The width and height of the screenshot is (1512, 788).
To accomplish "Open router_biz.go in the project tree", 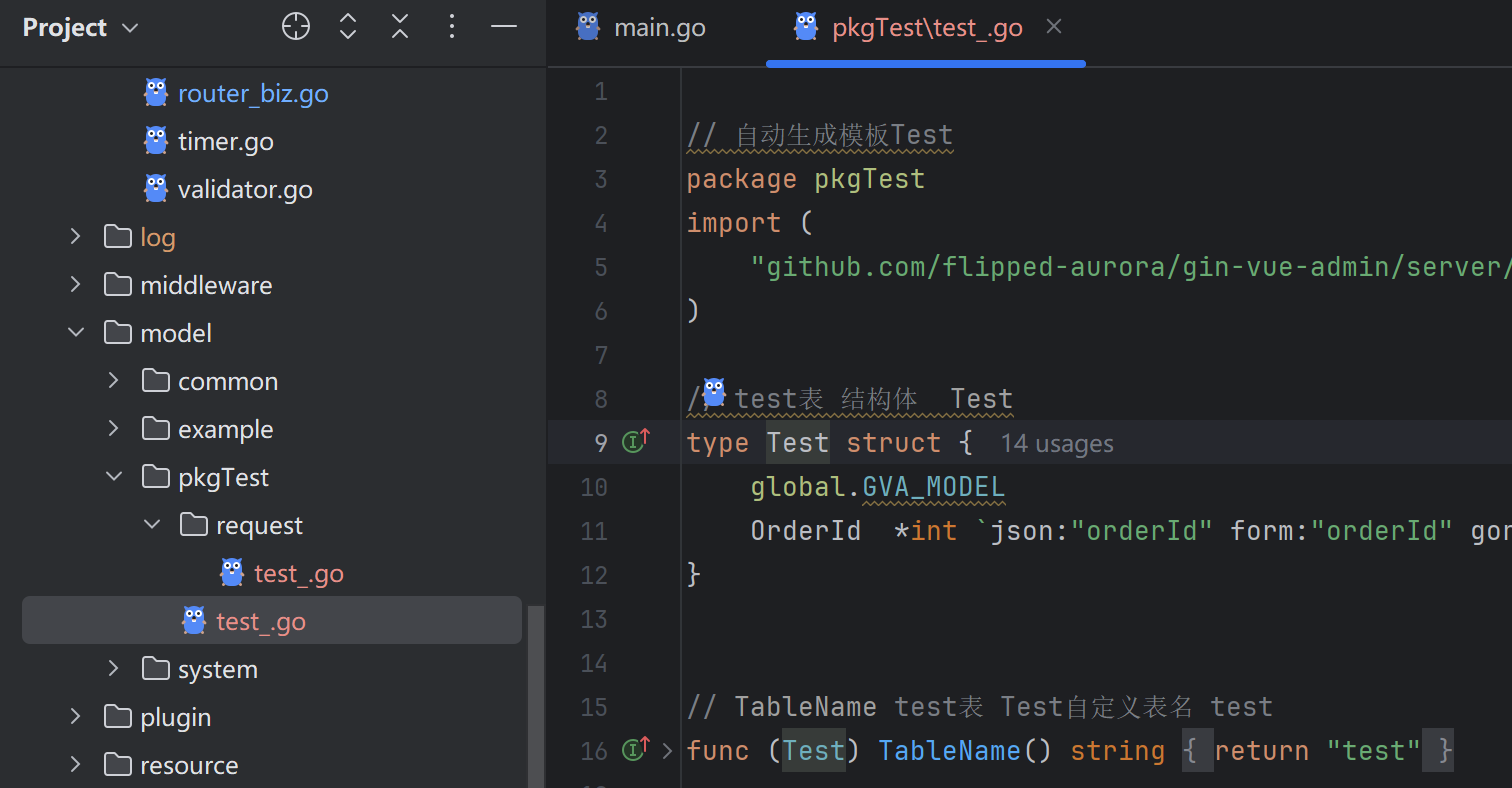I will click(253, 93).
